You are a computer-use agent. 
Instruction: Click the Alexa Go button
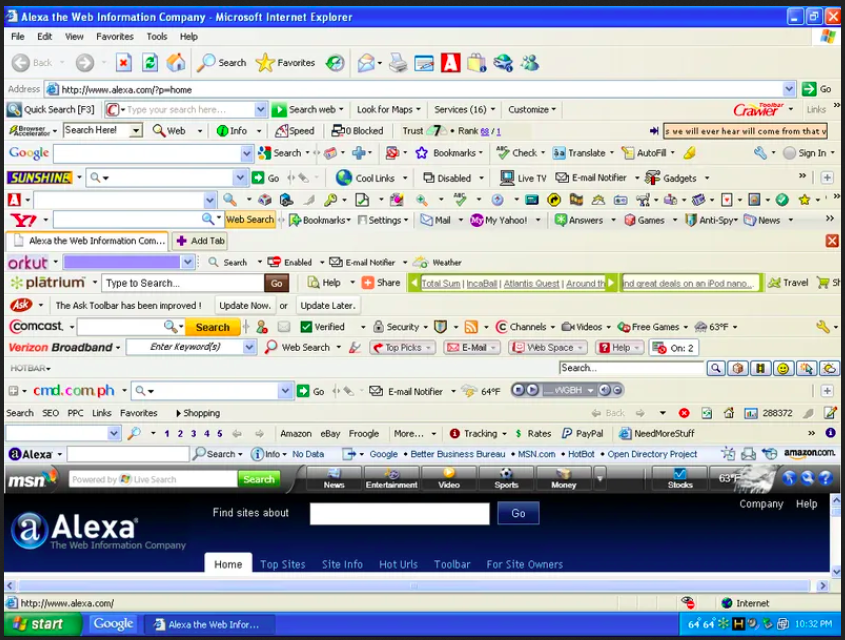(518, 513)
